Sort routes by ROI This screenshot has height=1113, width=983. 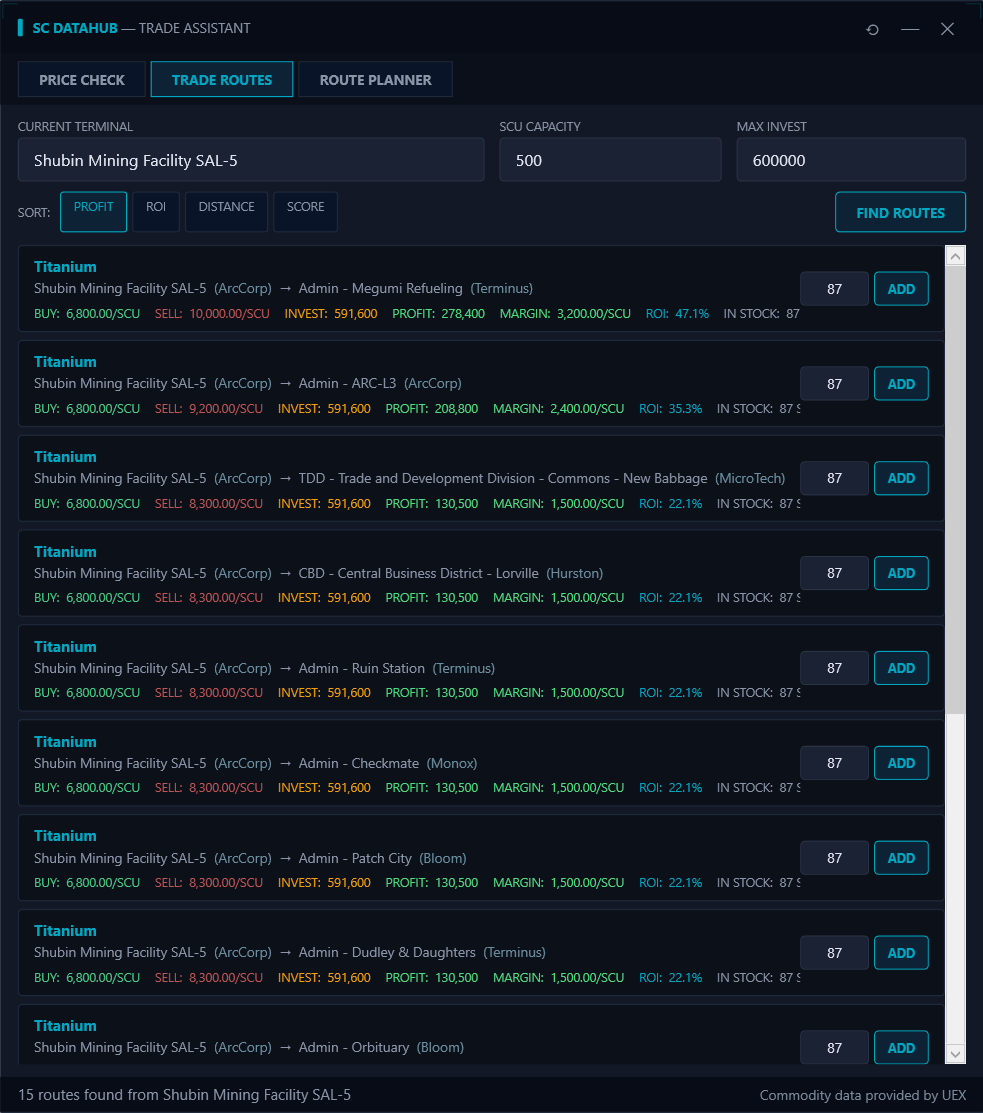click(156, 212)
